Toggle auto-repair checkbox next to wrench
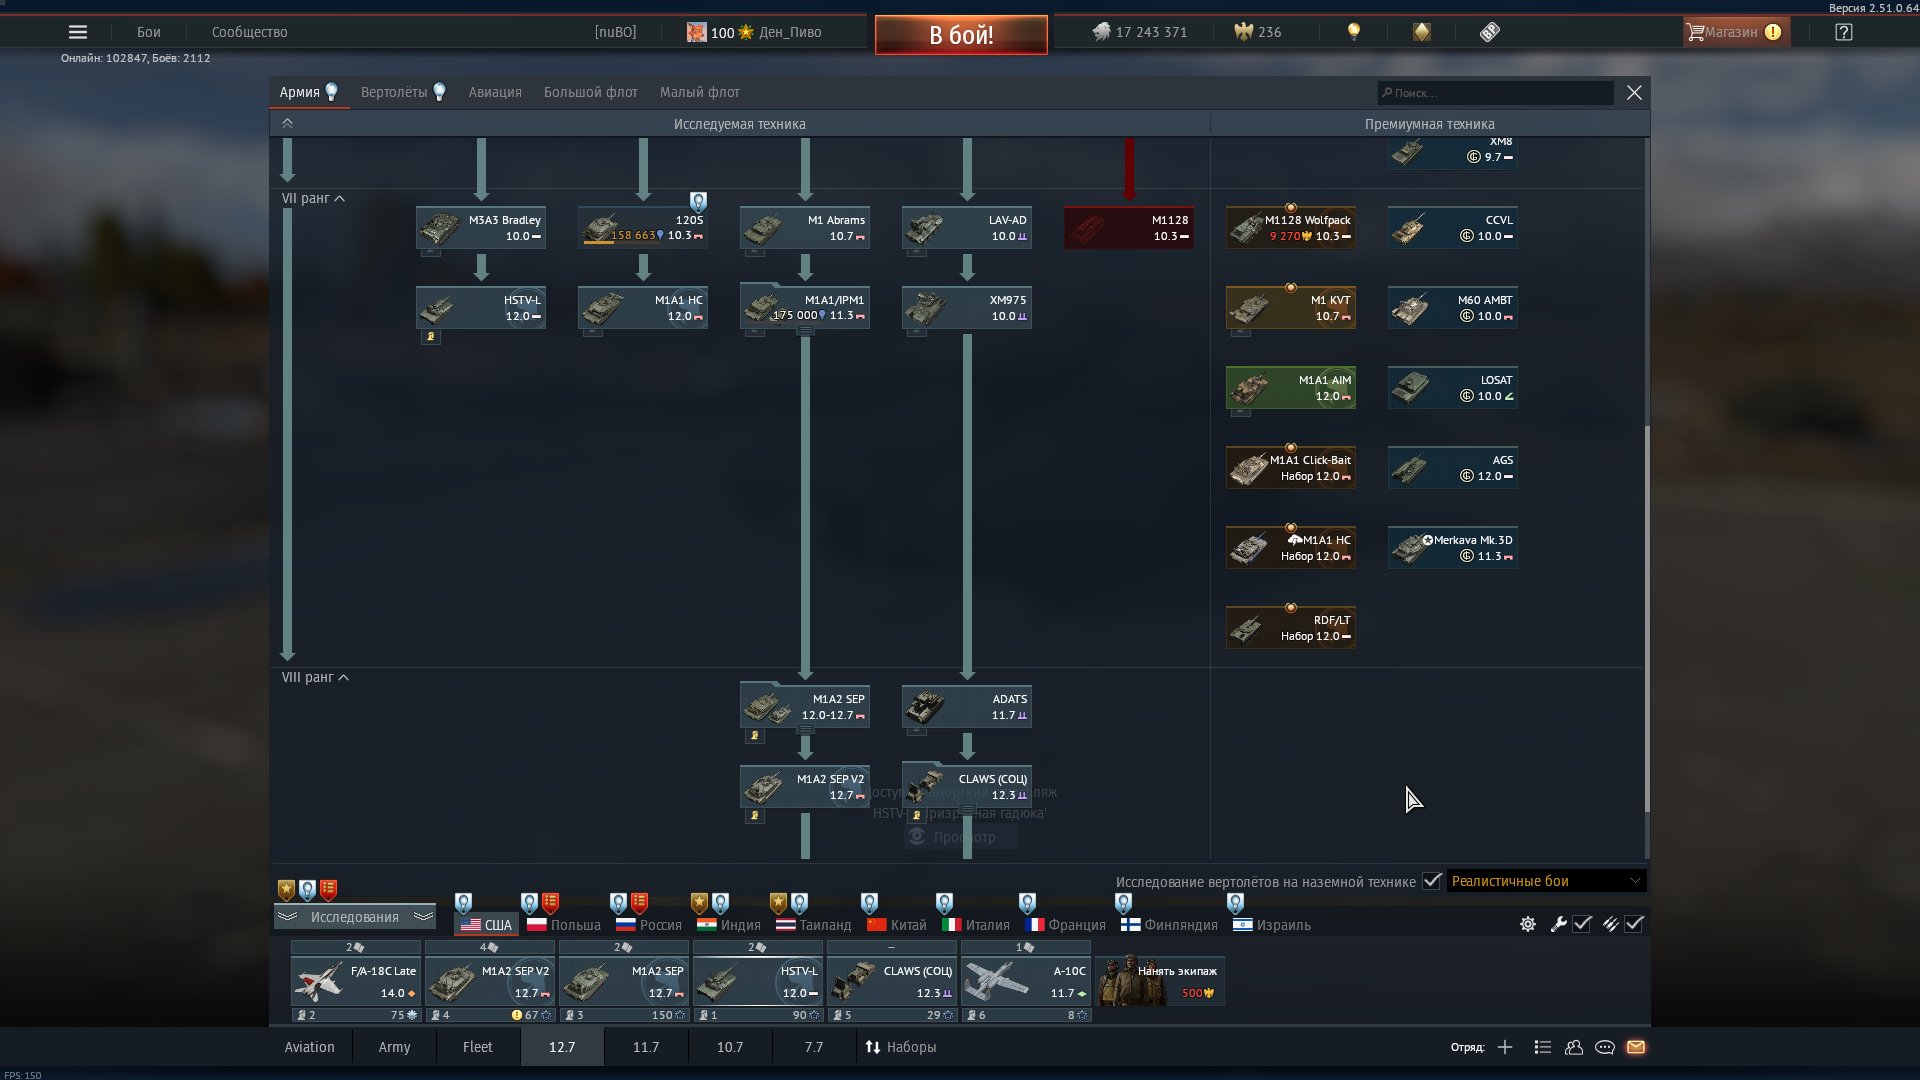Viewport: 1920px width, 1080px height. point(1582,924)
